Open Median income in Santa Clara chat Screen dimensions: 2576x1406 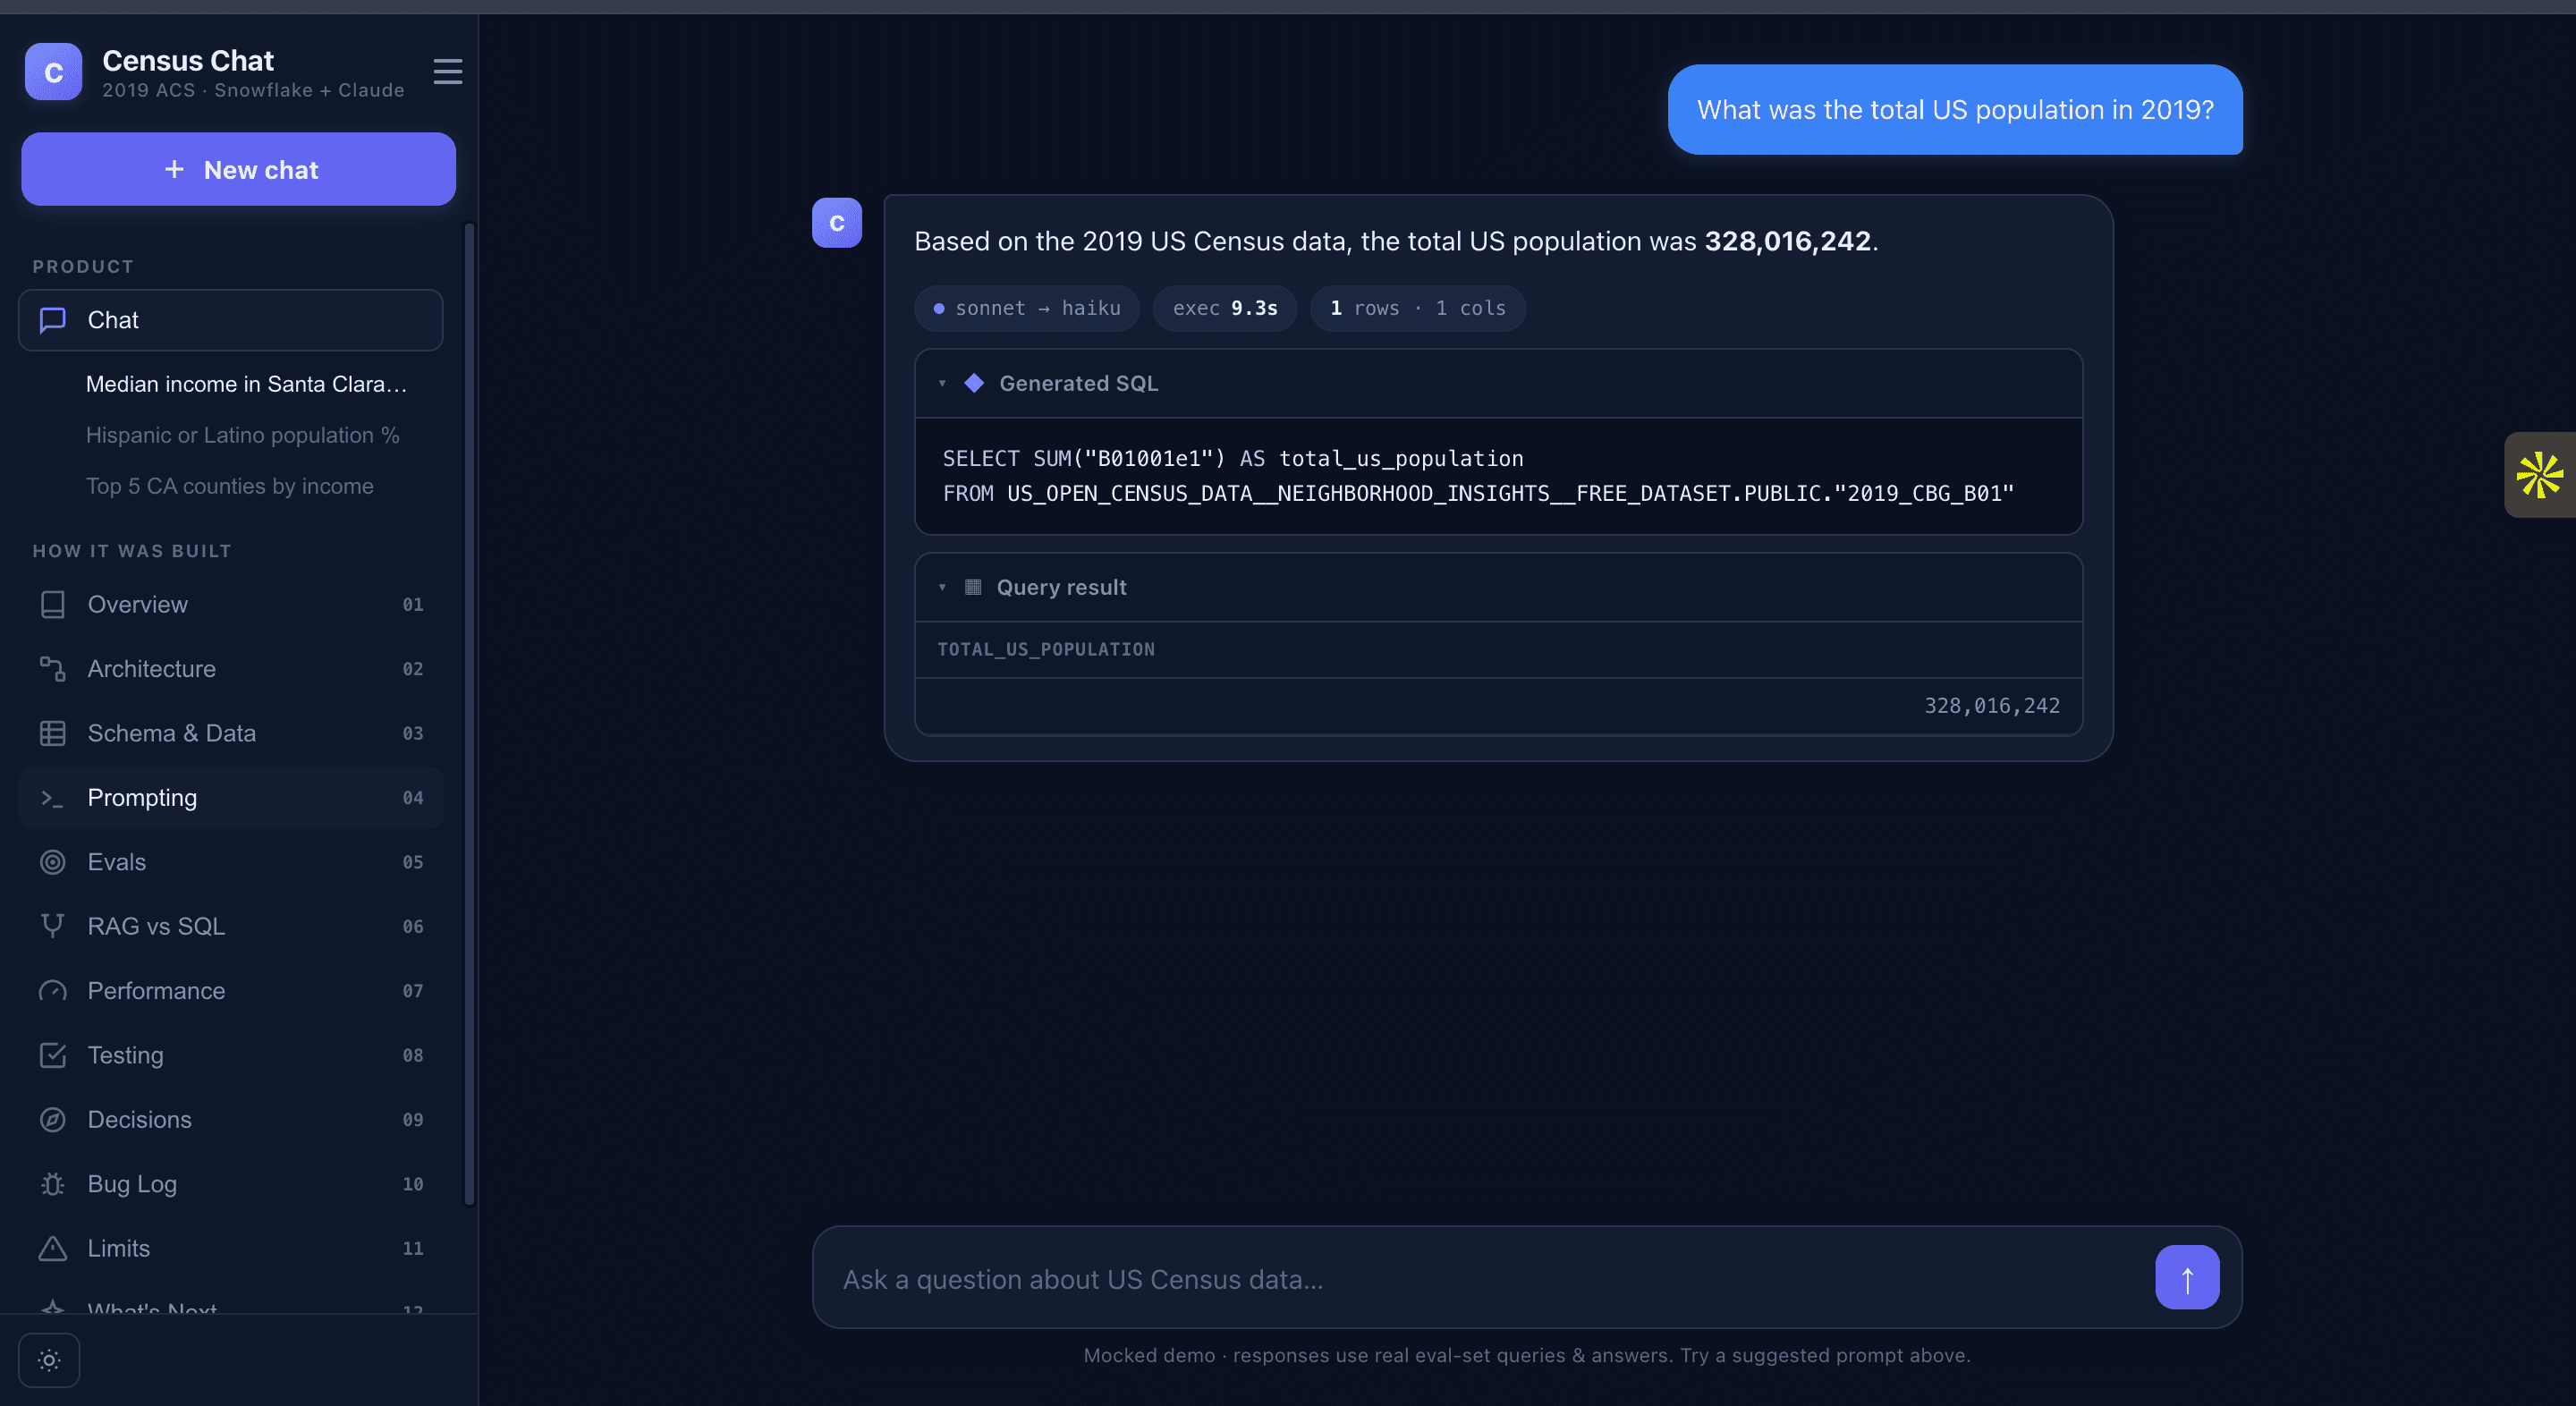pos(246,384)
